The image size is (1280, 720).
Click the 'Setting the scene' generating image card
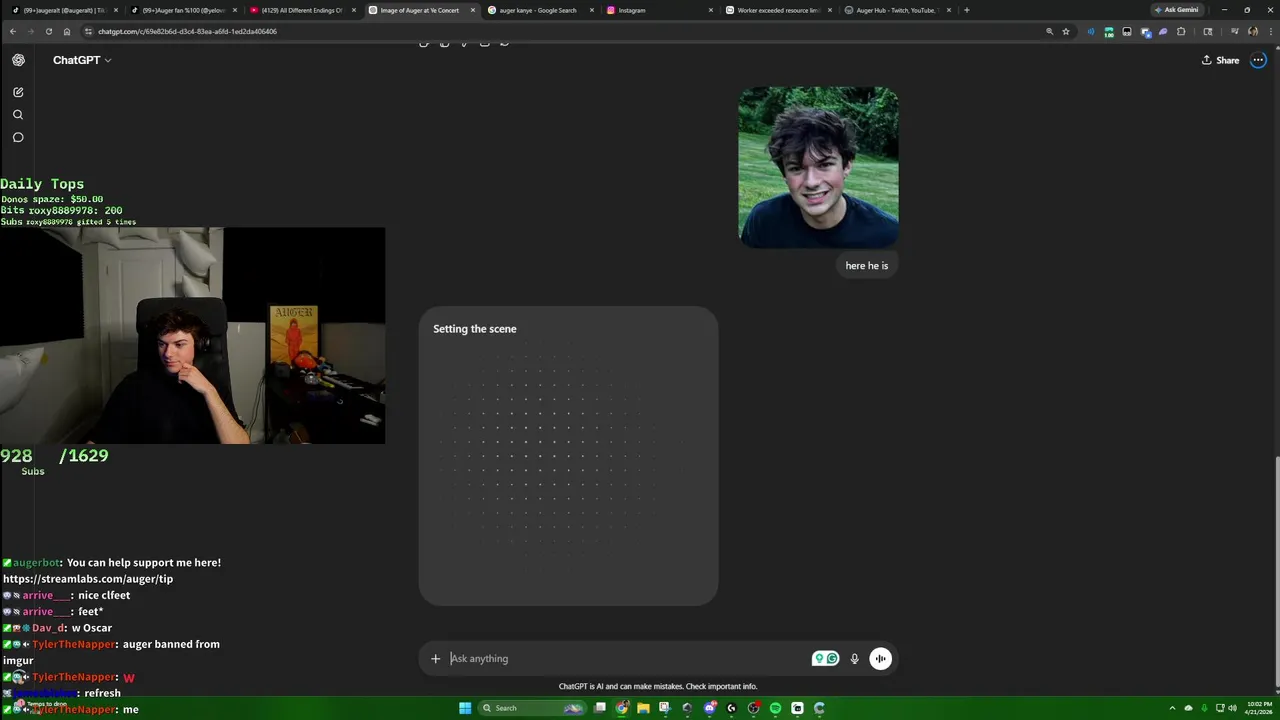point(568,456)
